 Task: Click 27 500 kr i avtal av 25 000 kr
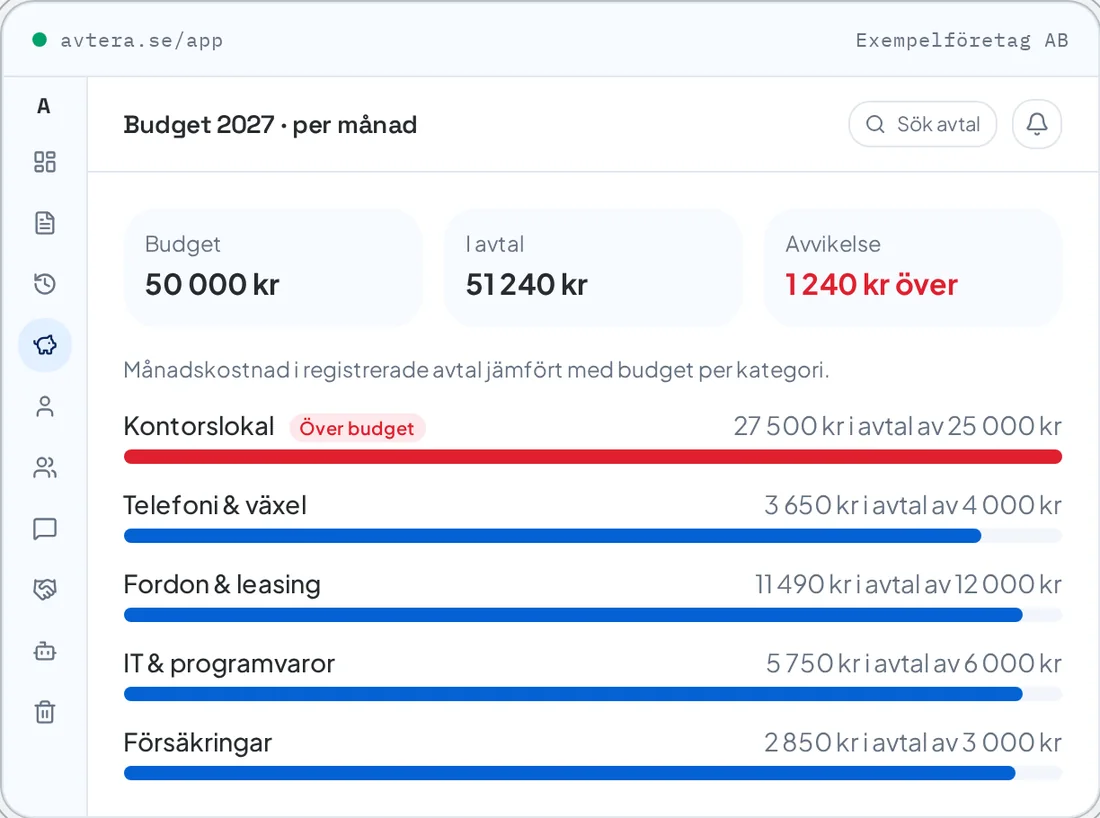897,427
